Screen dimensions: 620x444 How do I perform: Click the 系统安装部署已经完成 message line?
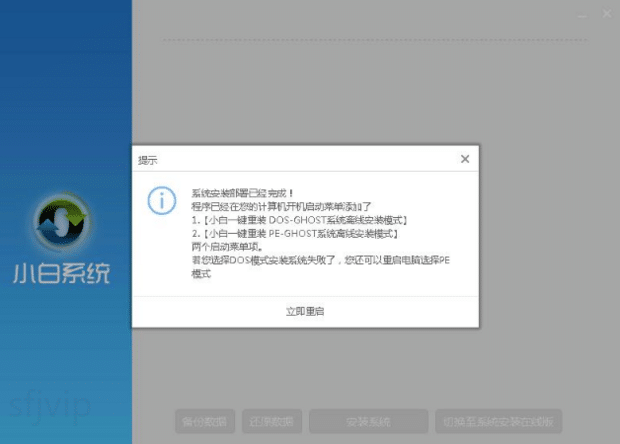pos(243,192)
